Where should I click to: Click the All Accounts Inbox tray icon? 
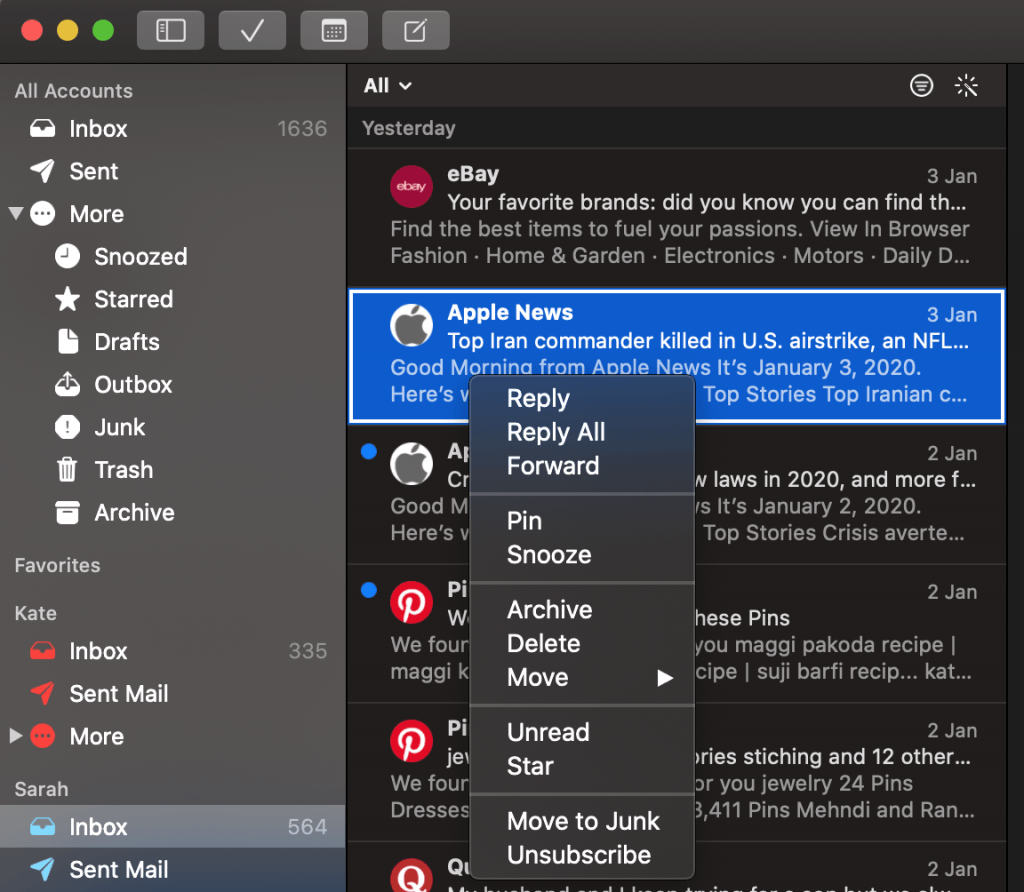[42, 129]
